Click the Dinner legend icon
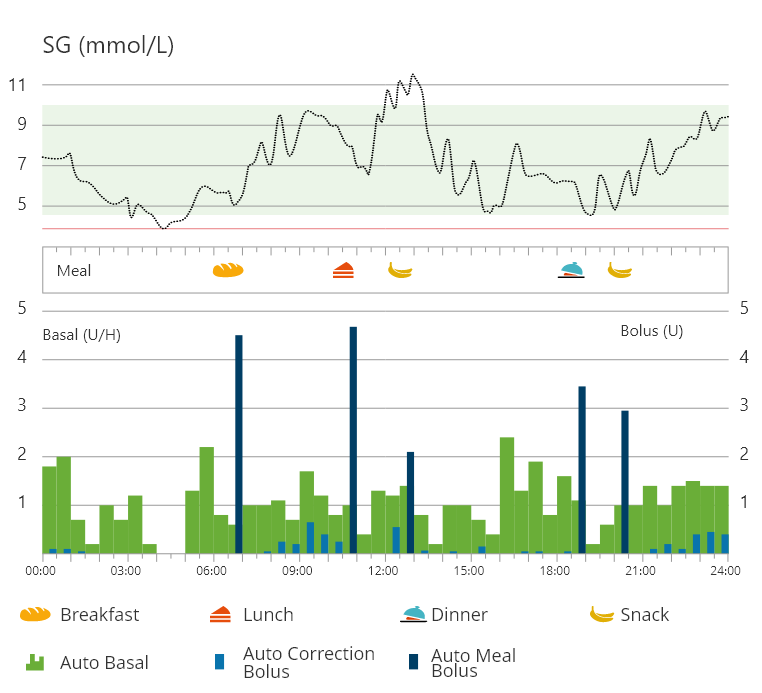 click(x=412, y=615)
